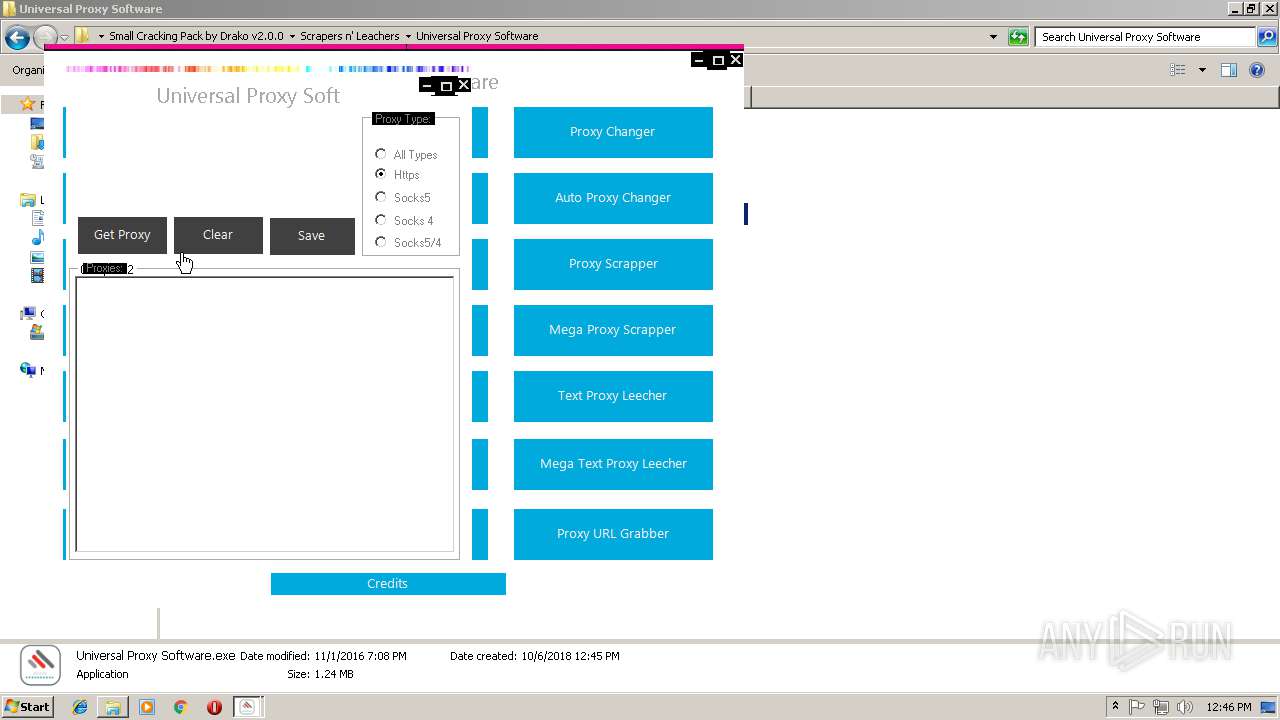Click the Videos library filmstrip icon in the sidebar

coord(37,275)
